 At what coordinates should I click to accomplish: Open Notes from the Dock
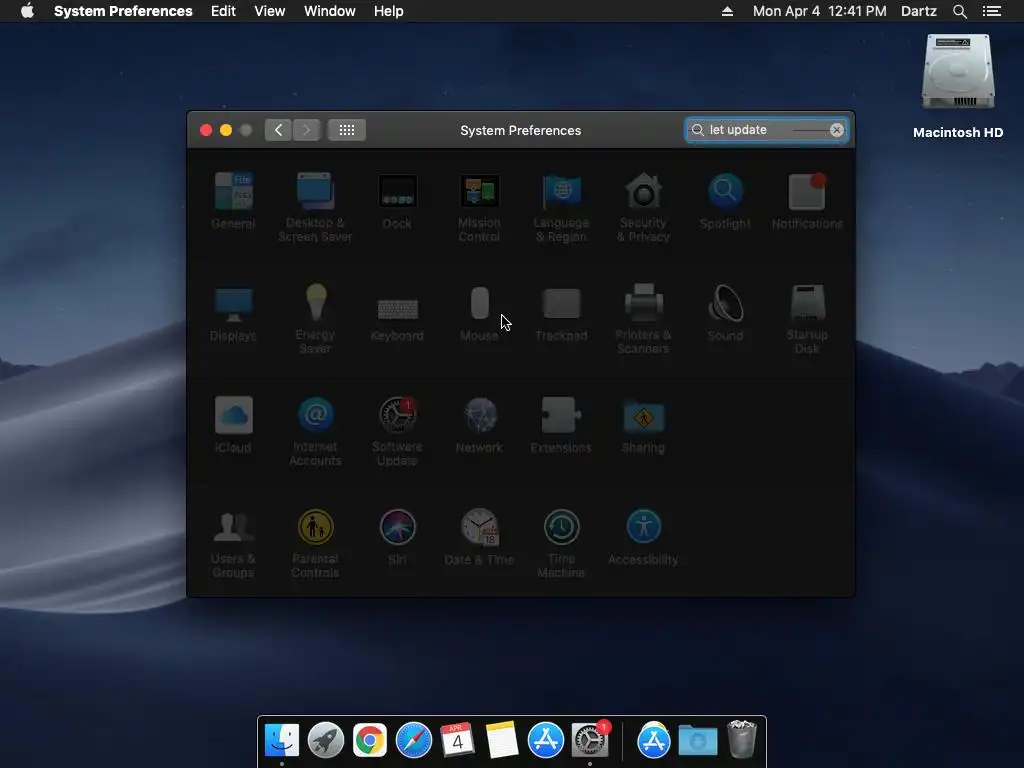click(502, 740)
